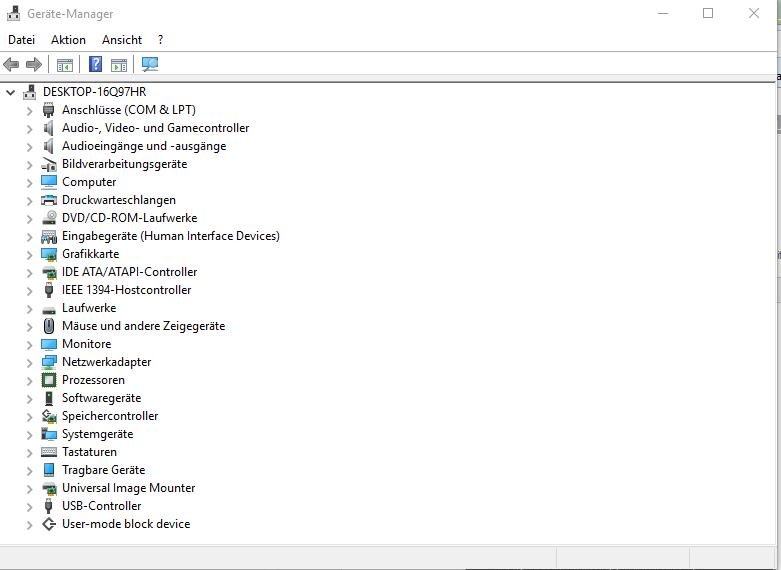
Task: Collapse the DESKTOP-16Q97HR root node
Action: (x=10, y=92)
